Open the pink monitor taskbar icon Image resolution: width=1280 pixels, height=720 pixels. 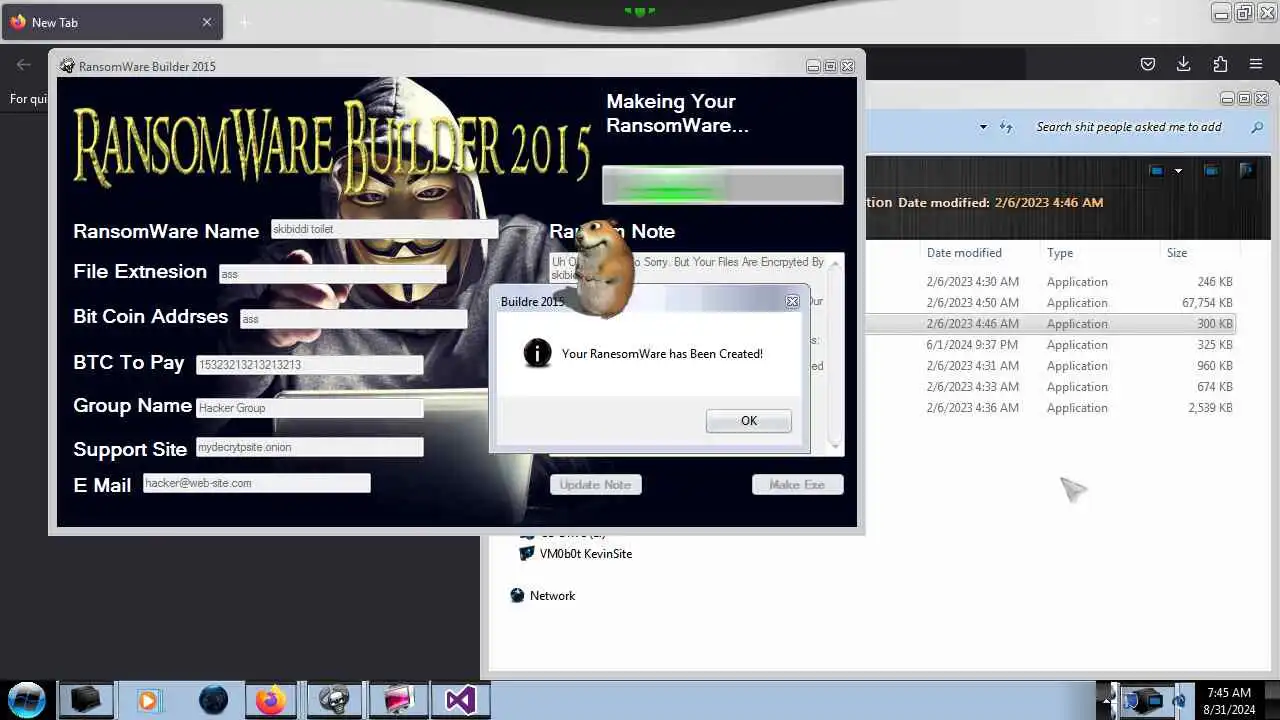coord(398,700)
